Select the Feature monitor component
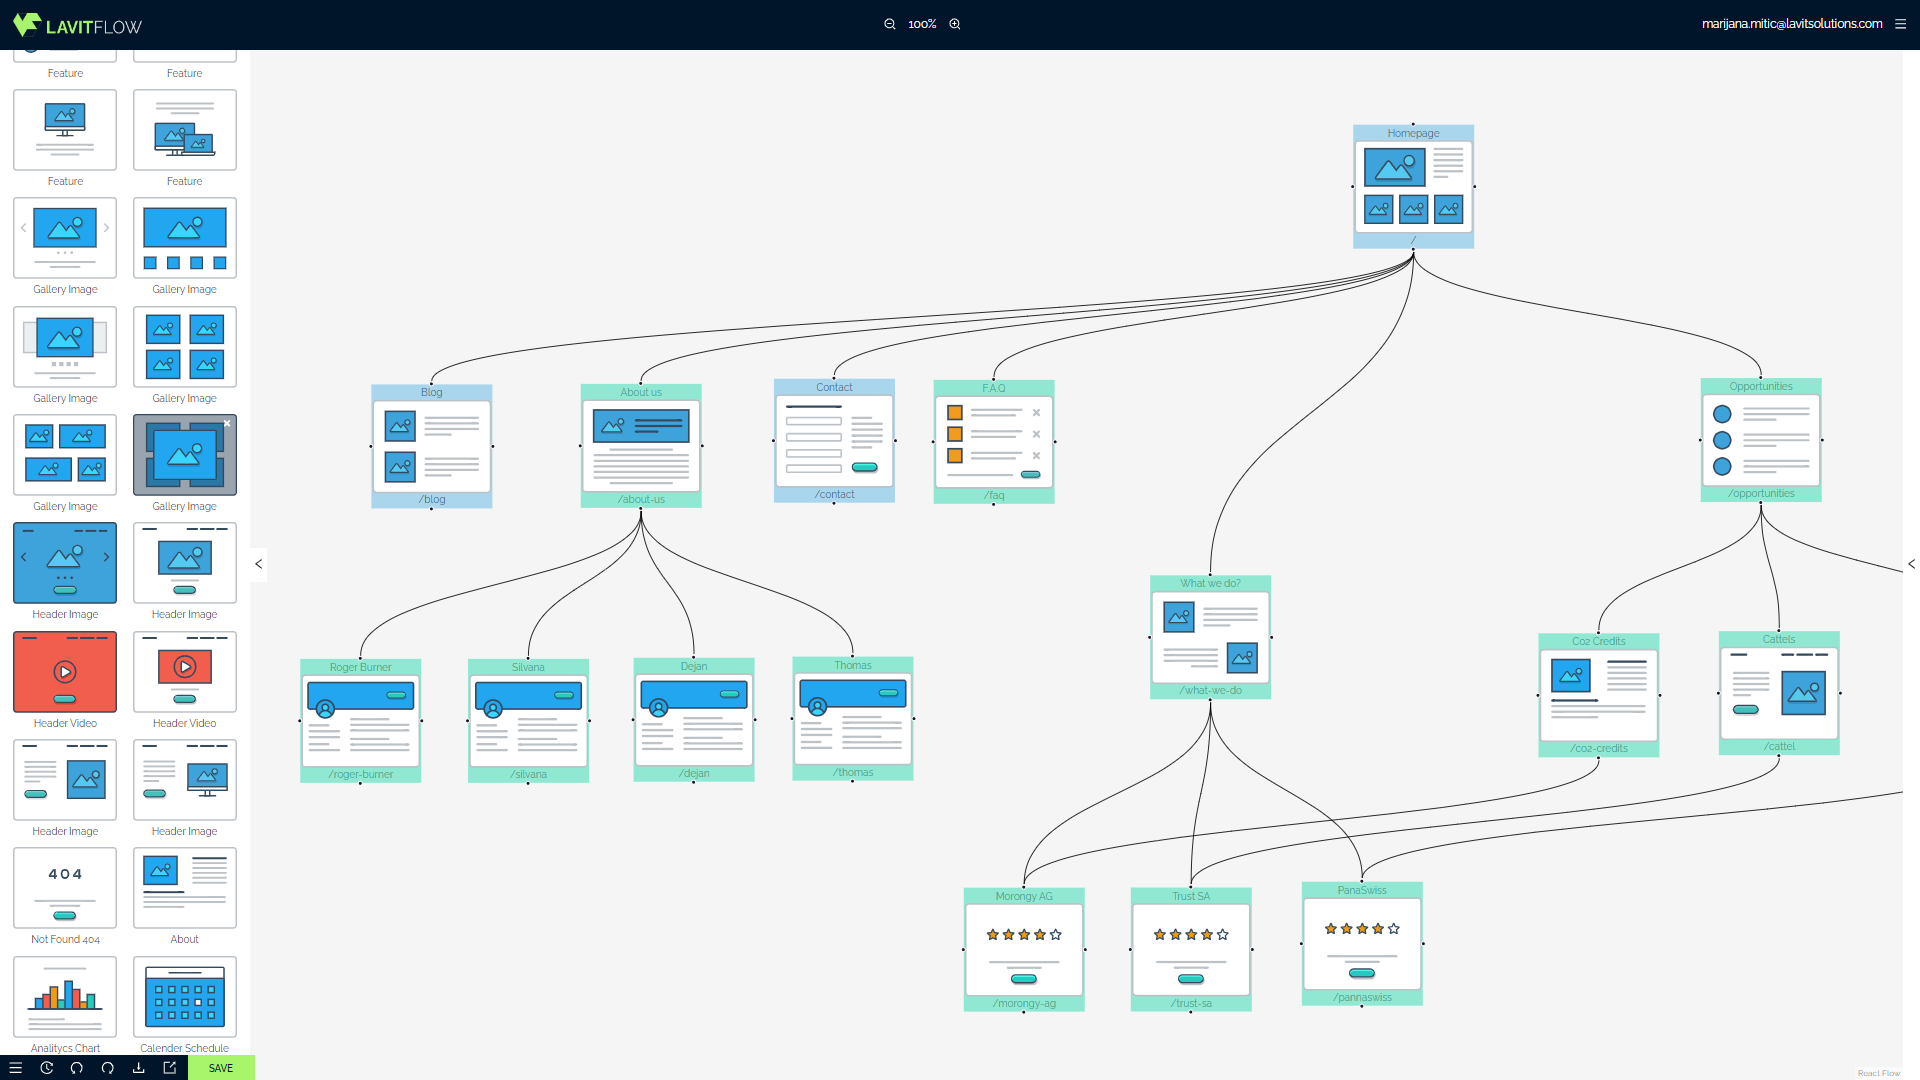 point(65,130)
